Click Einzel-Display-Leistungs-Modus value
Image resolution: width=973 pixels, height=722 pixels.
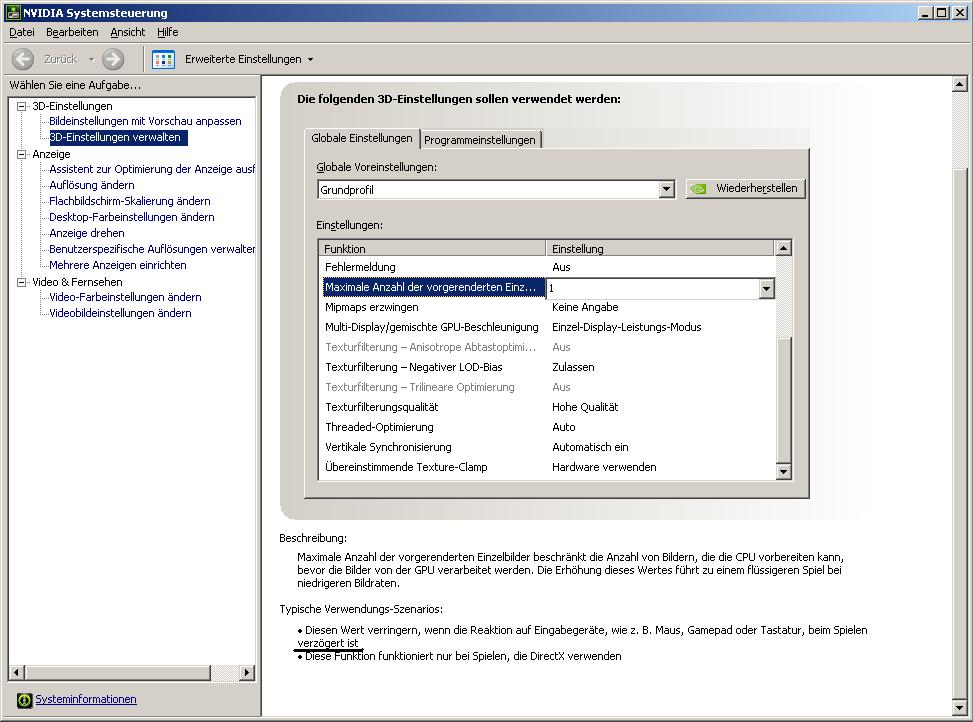[x=627, y=327]
